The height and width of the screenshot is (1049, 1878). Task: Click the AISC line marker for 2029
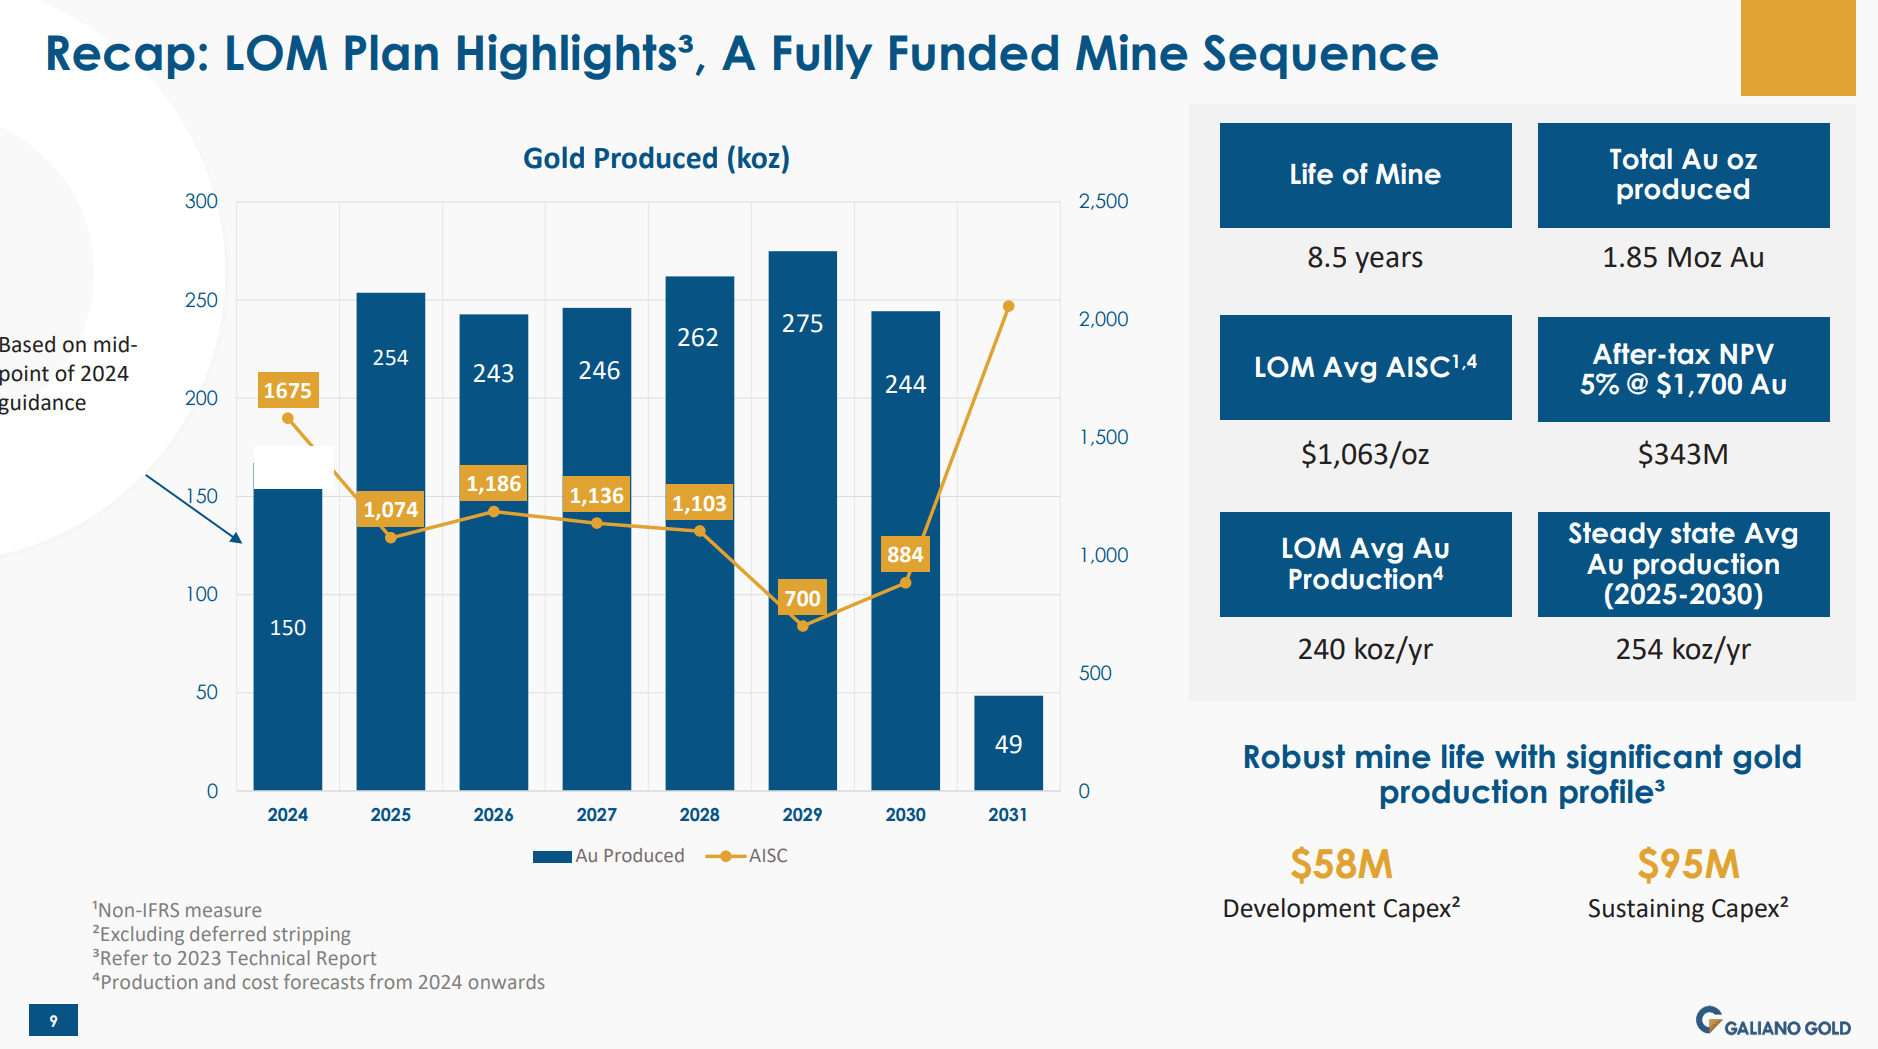point(803,626)
